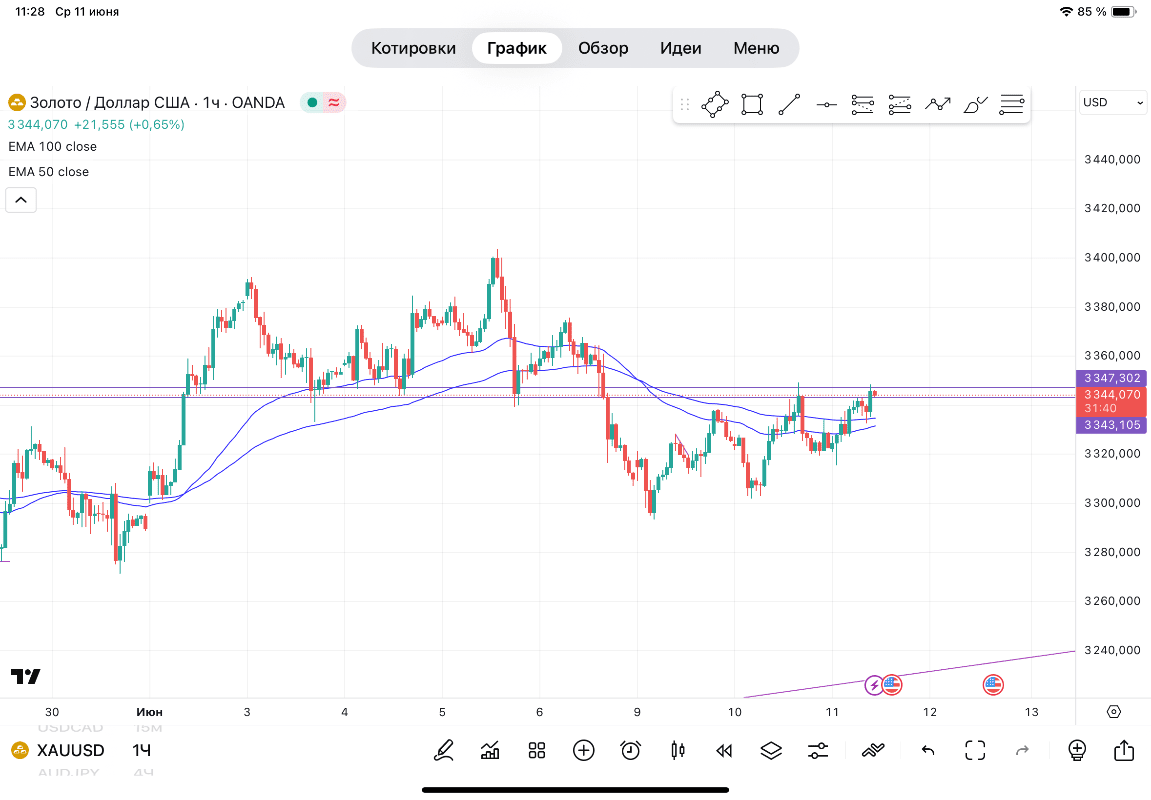Open the Меню tab

tap(756, 48)
